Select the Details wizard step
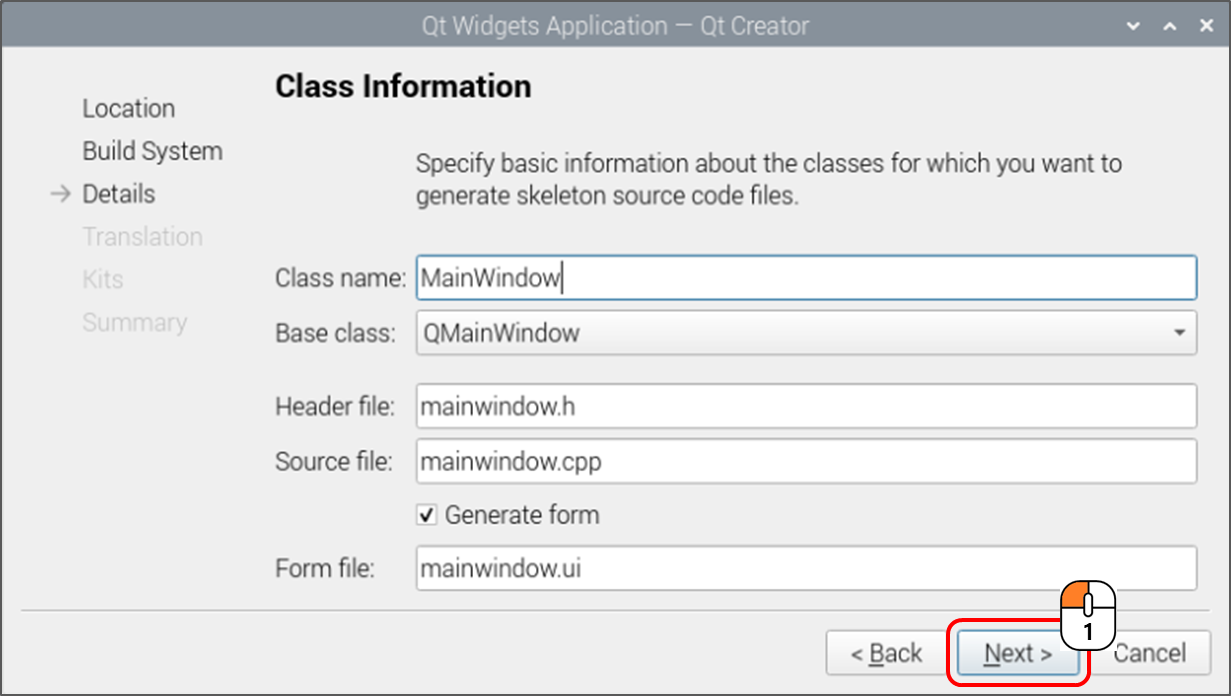This screenshot has width=1231, height=696. (x=118, y=194)
